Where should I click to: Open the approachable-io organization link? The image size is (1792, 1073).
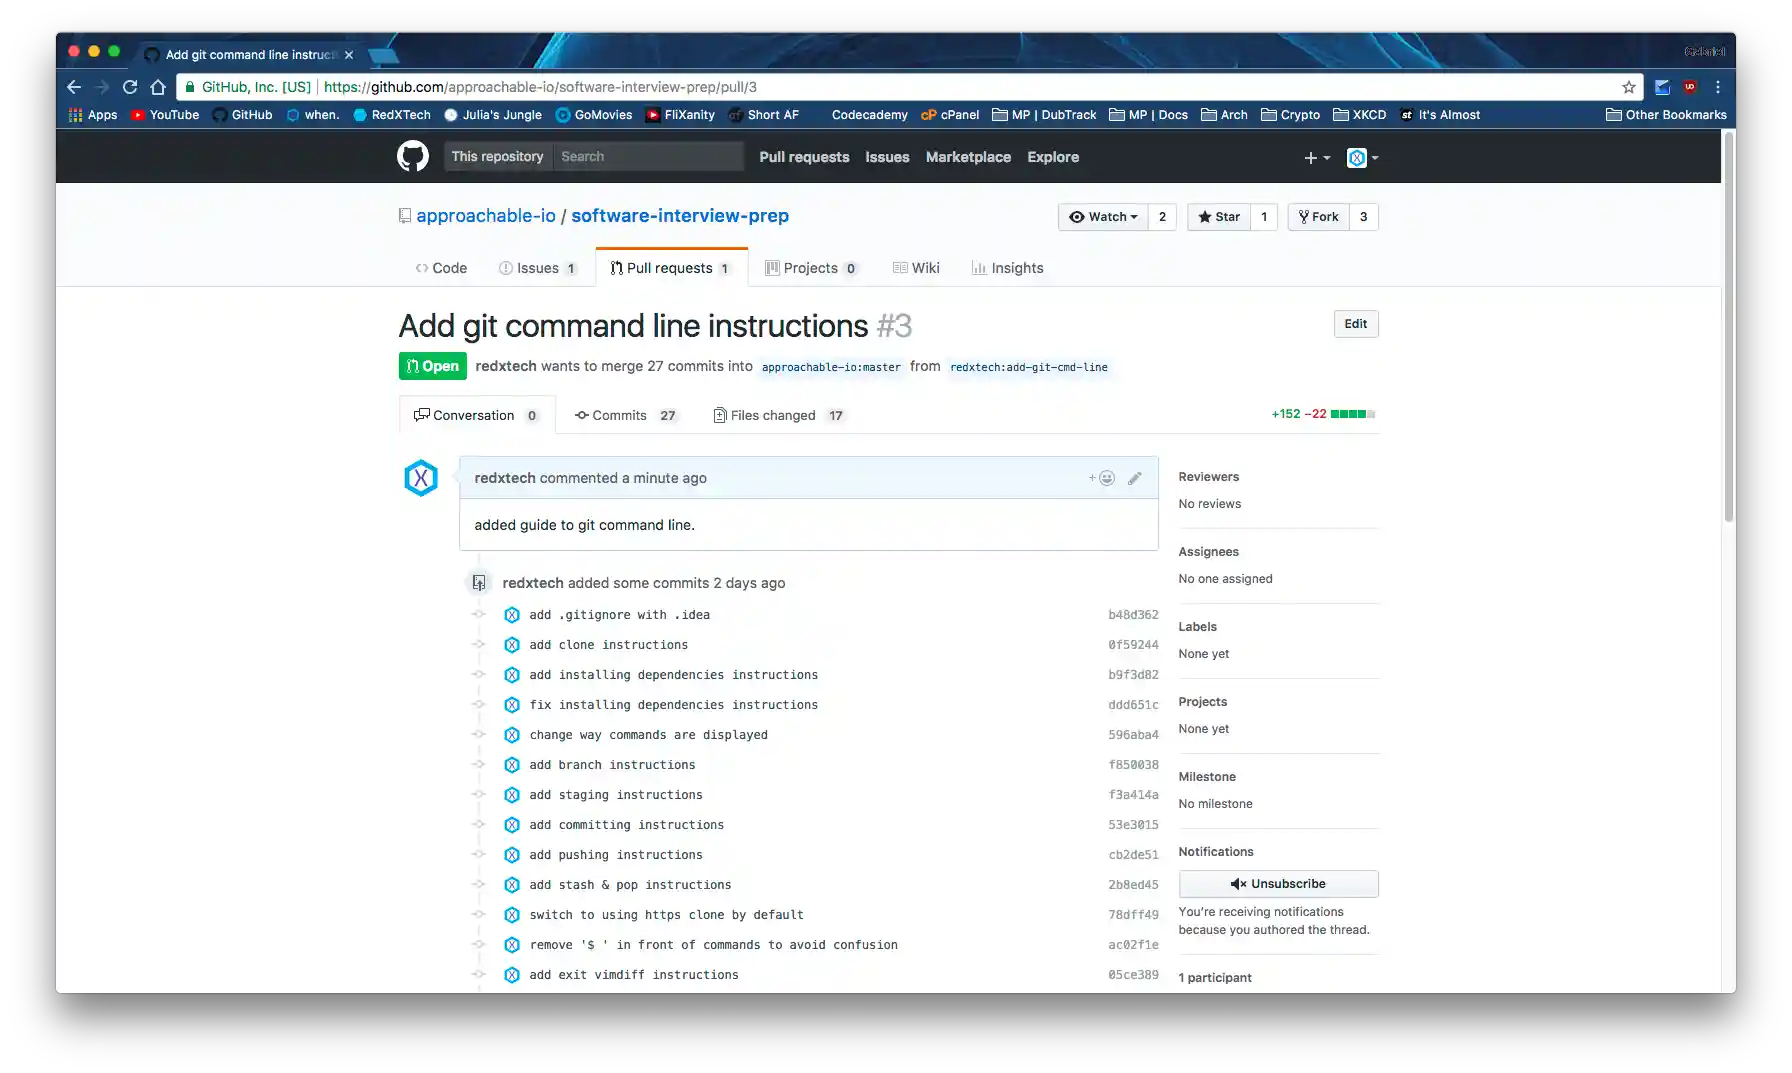[x=486, y=216]
